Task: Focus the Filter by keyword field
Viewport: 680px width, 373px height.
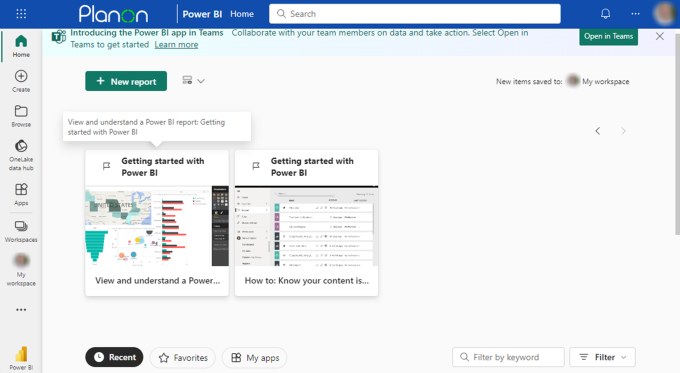Action: [x=508, y=357]
